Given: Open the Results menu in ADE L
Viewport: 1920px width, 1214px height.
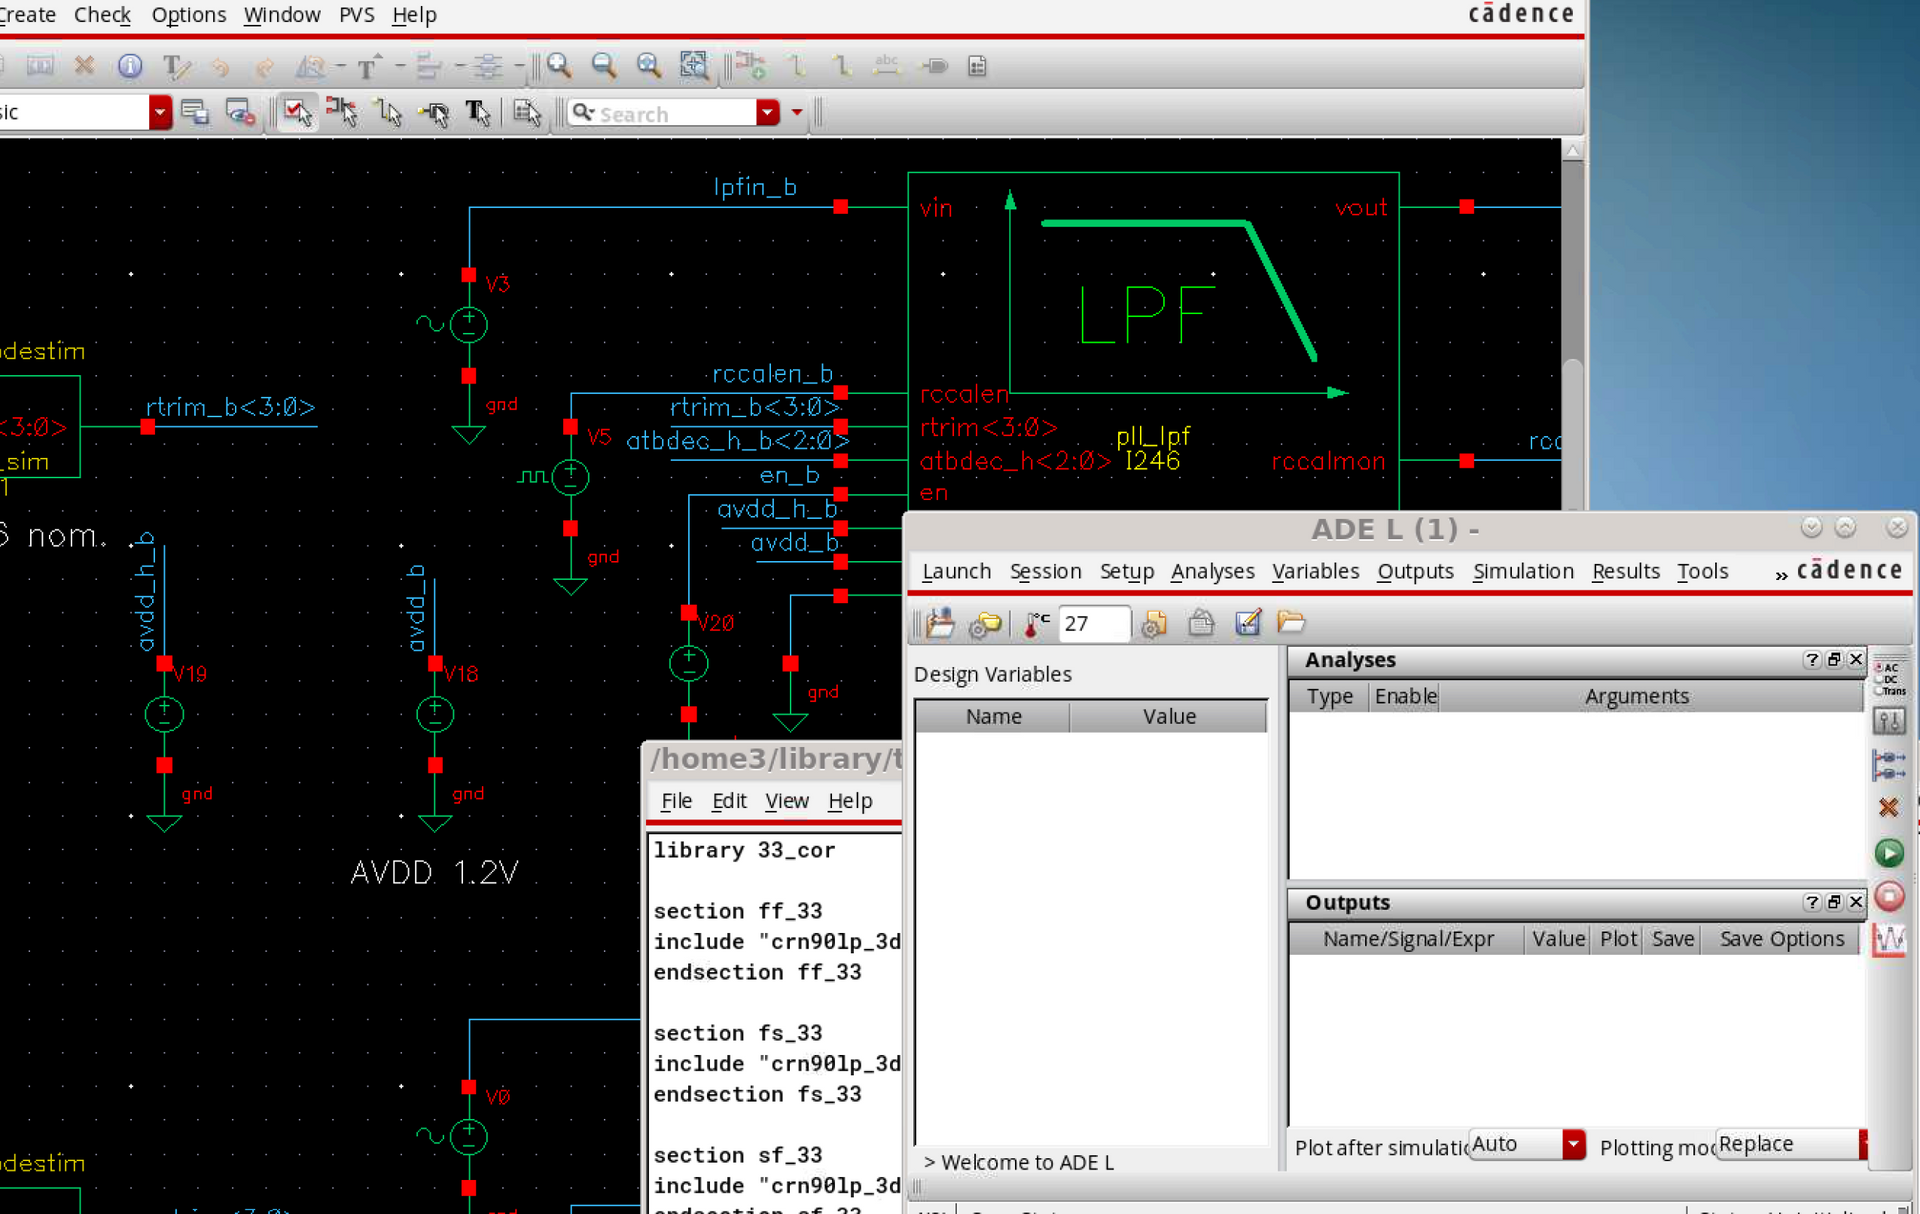Looking at the screenshot, I should coord(1625,571).
